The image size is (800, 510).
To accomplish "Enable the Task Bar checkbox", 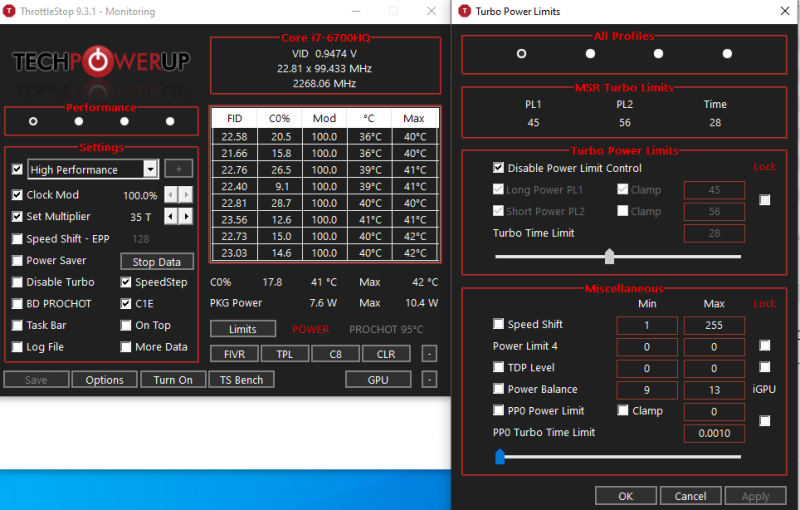I will click(x=17, y=325).
